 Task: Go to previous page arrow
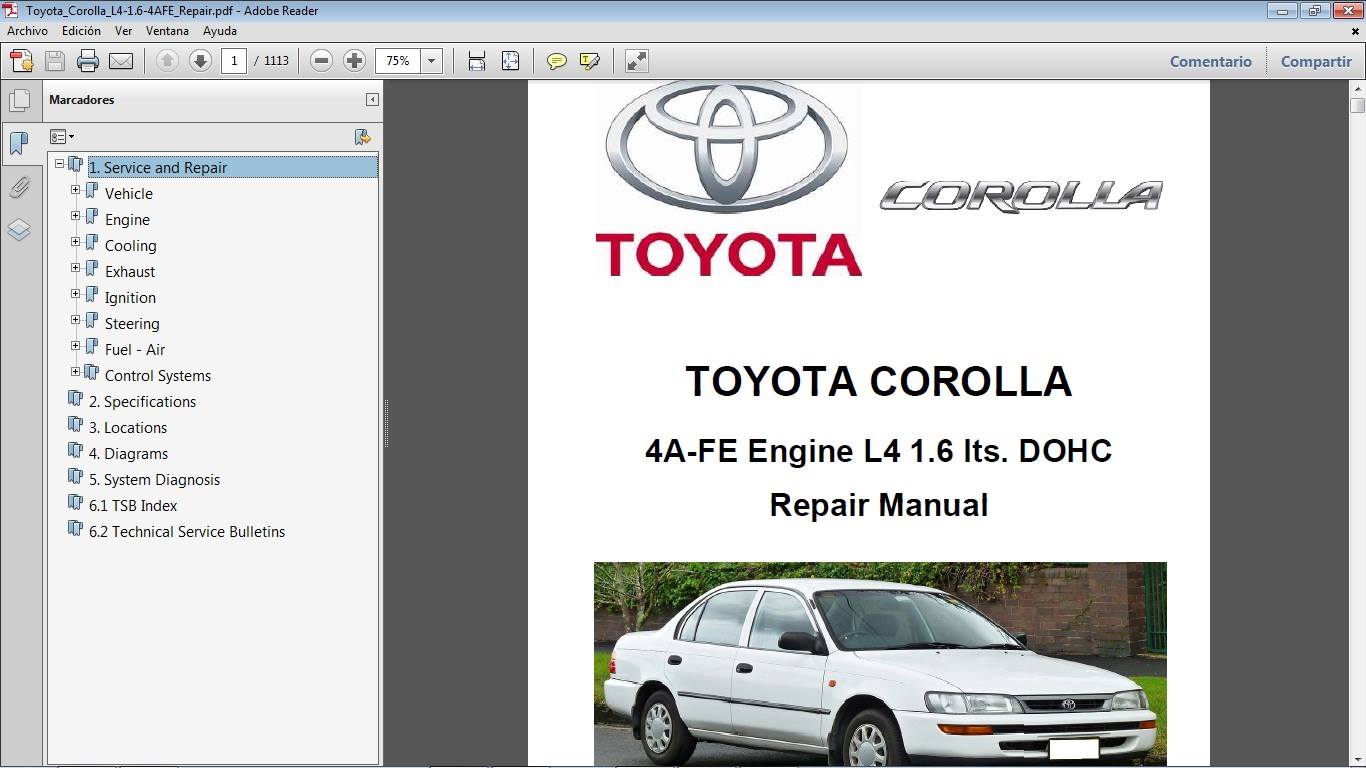pos(167,61)
